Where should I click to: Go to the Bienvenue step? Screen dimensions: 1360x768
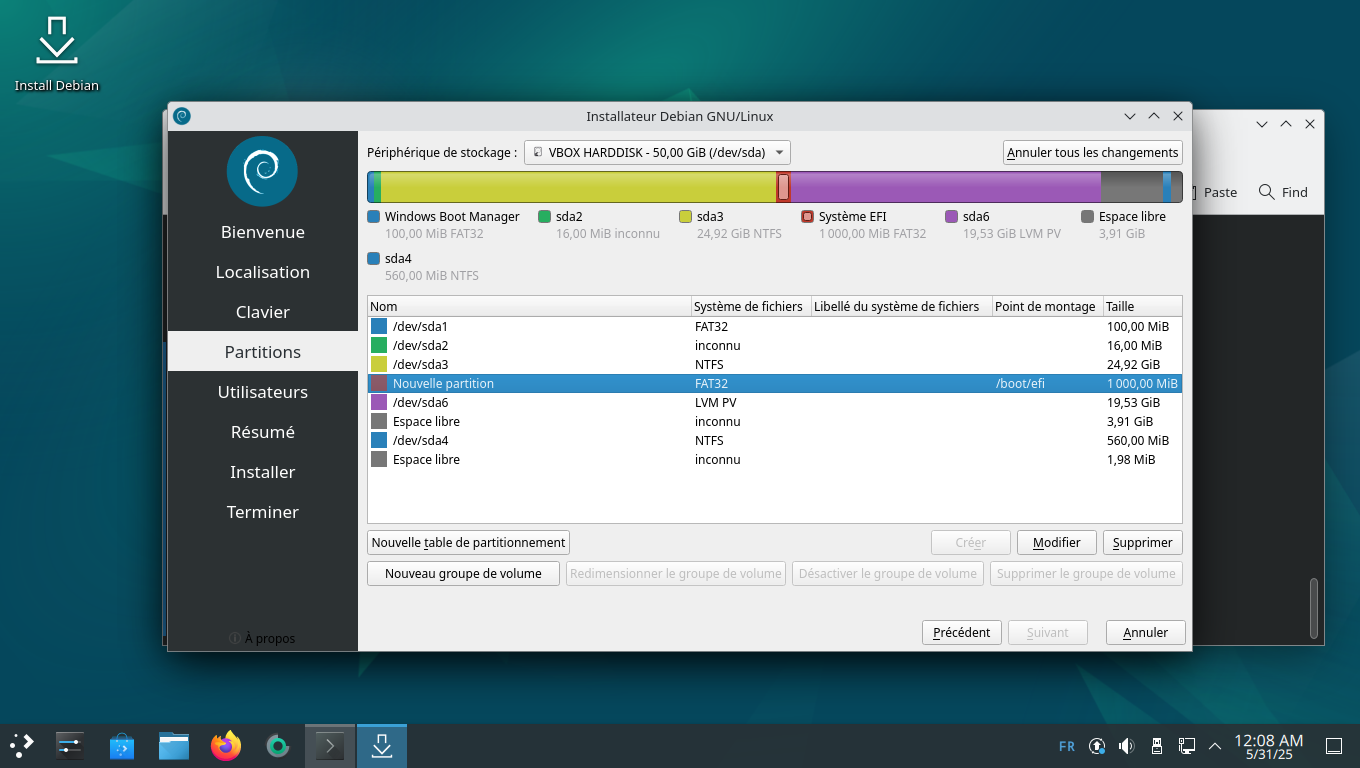263,232
